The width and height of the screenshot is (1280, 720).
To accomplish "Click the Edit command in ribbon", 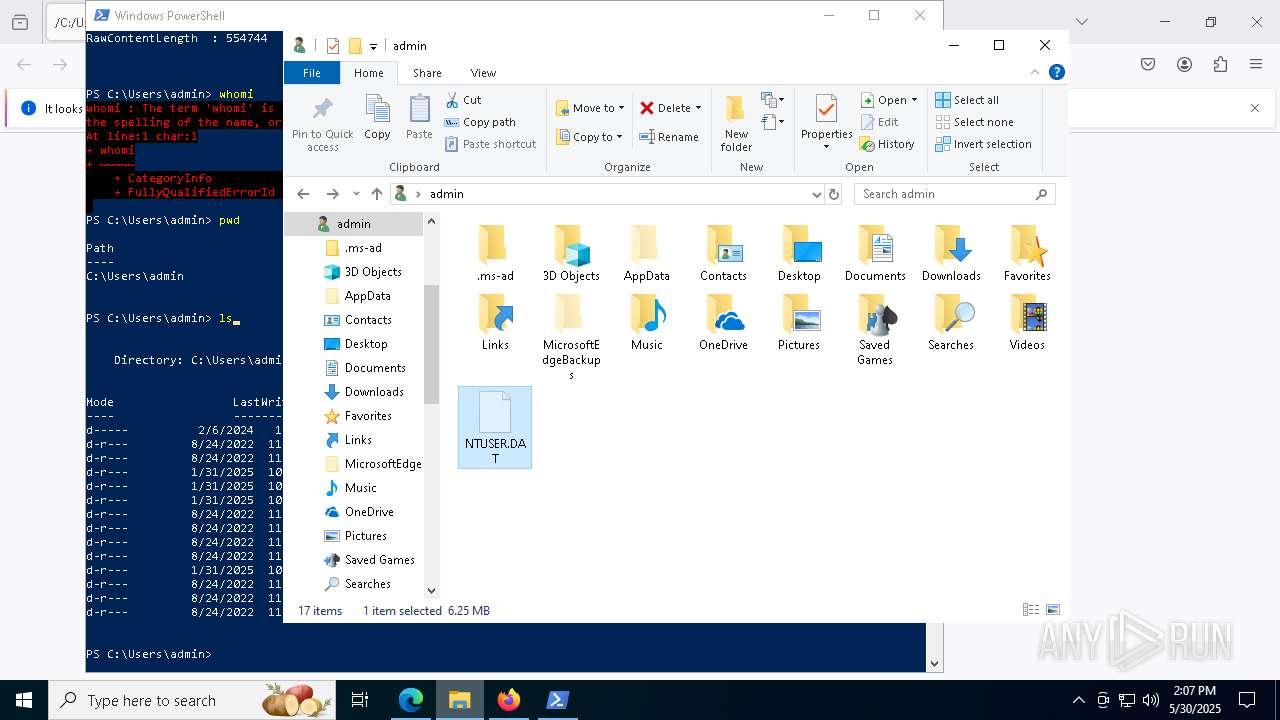I will click(879, 122).
